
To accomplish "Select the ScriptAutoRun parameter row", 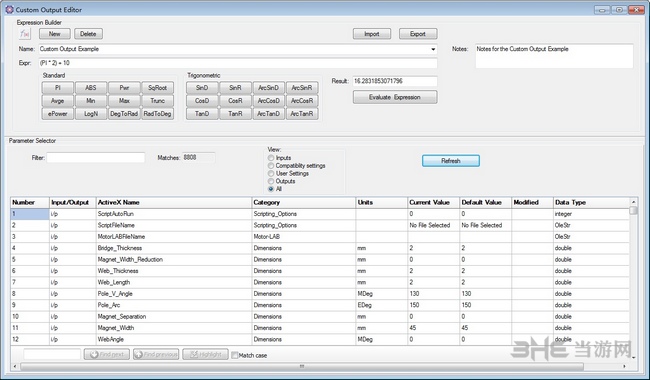I will tap(320, 214).
